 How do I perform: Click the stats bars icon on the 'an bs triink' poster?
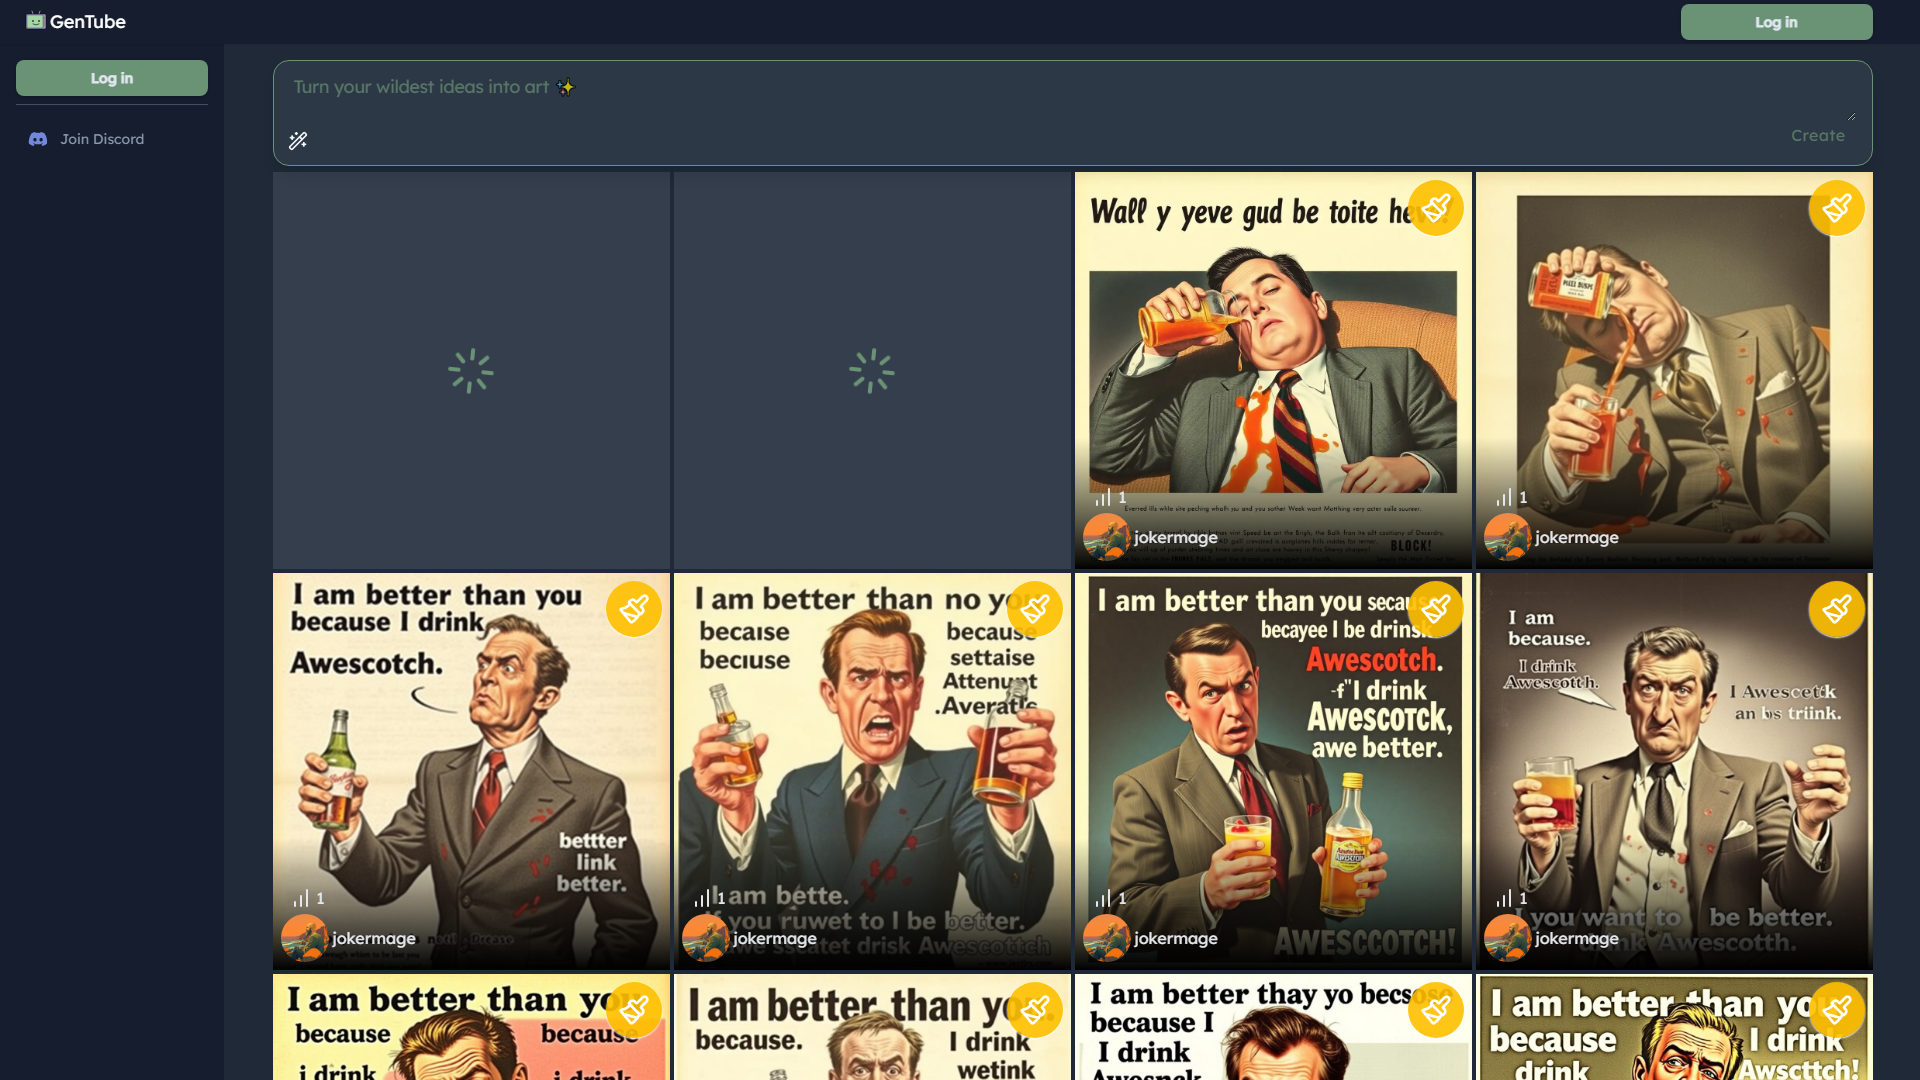click(1504, 898)
